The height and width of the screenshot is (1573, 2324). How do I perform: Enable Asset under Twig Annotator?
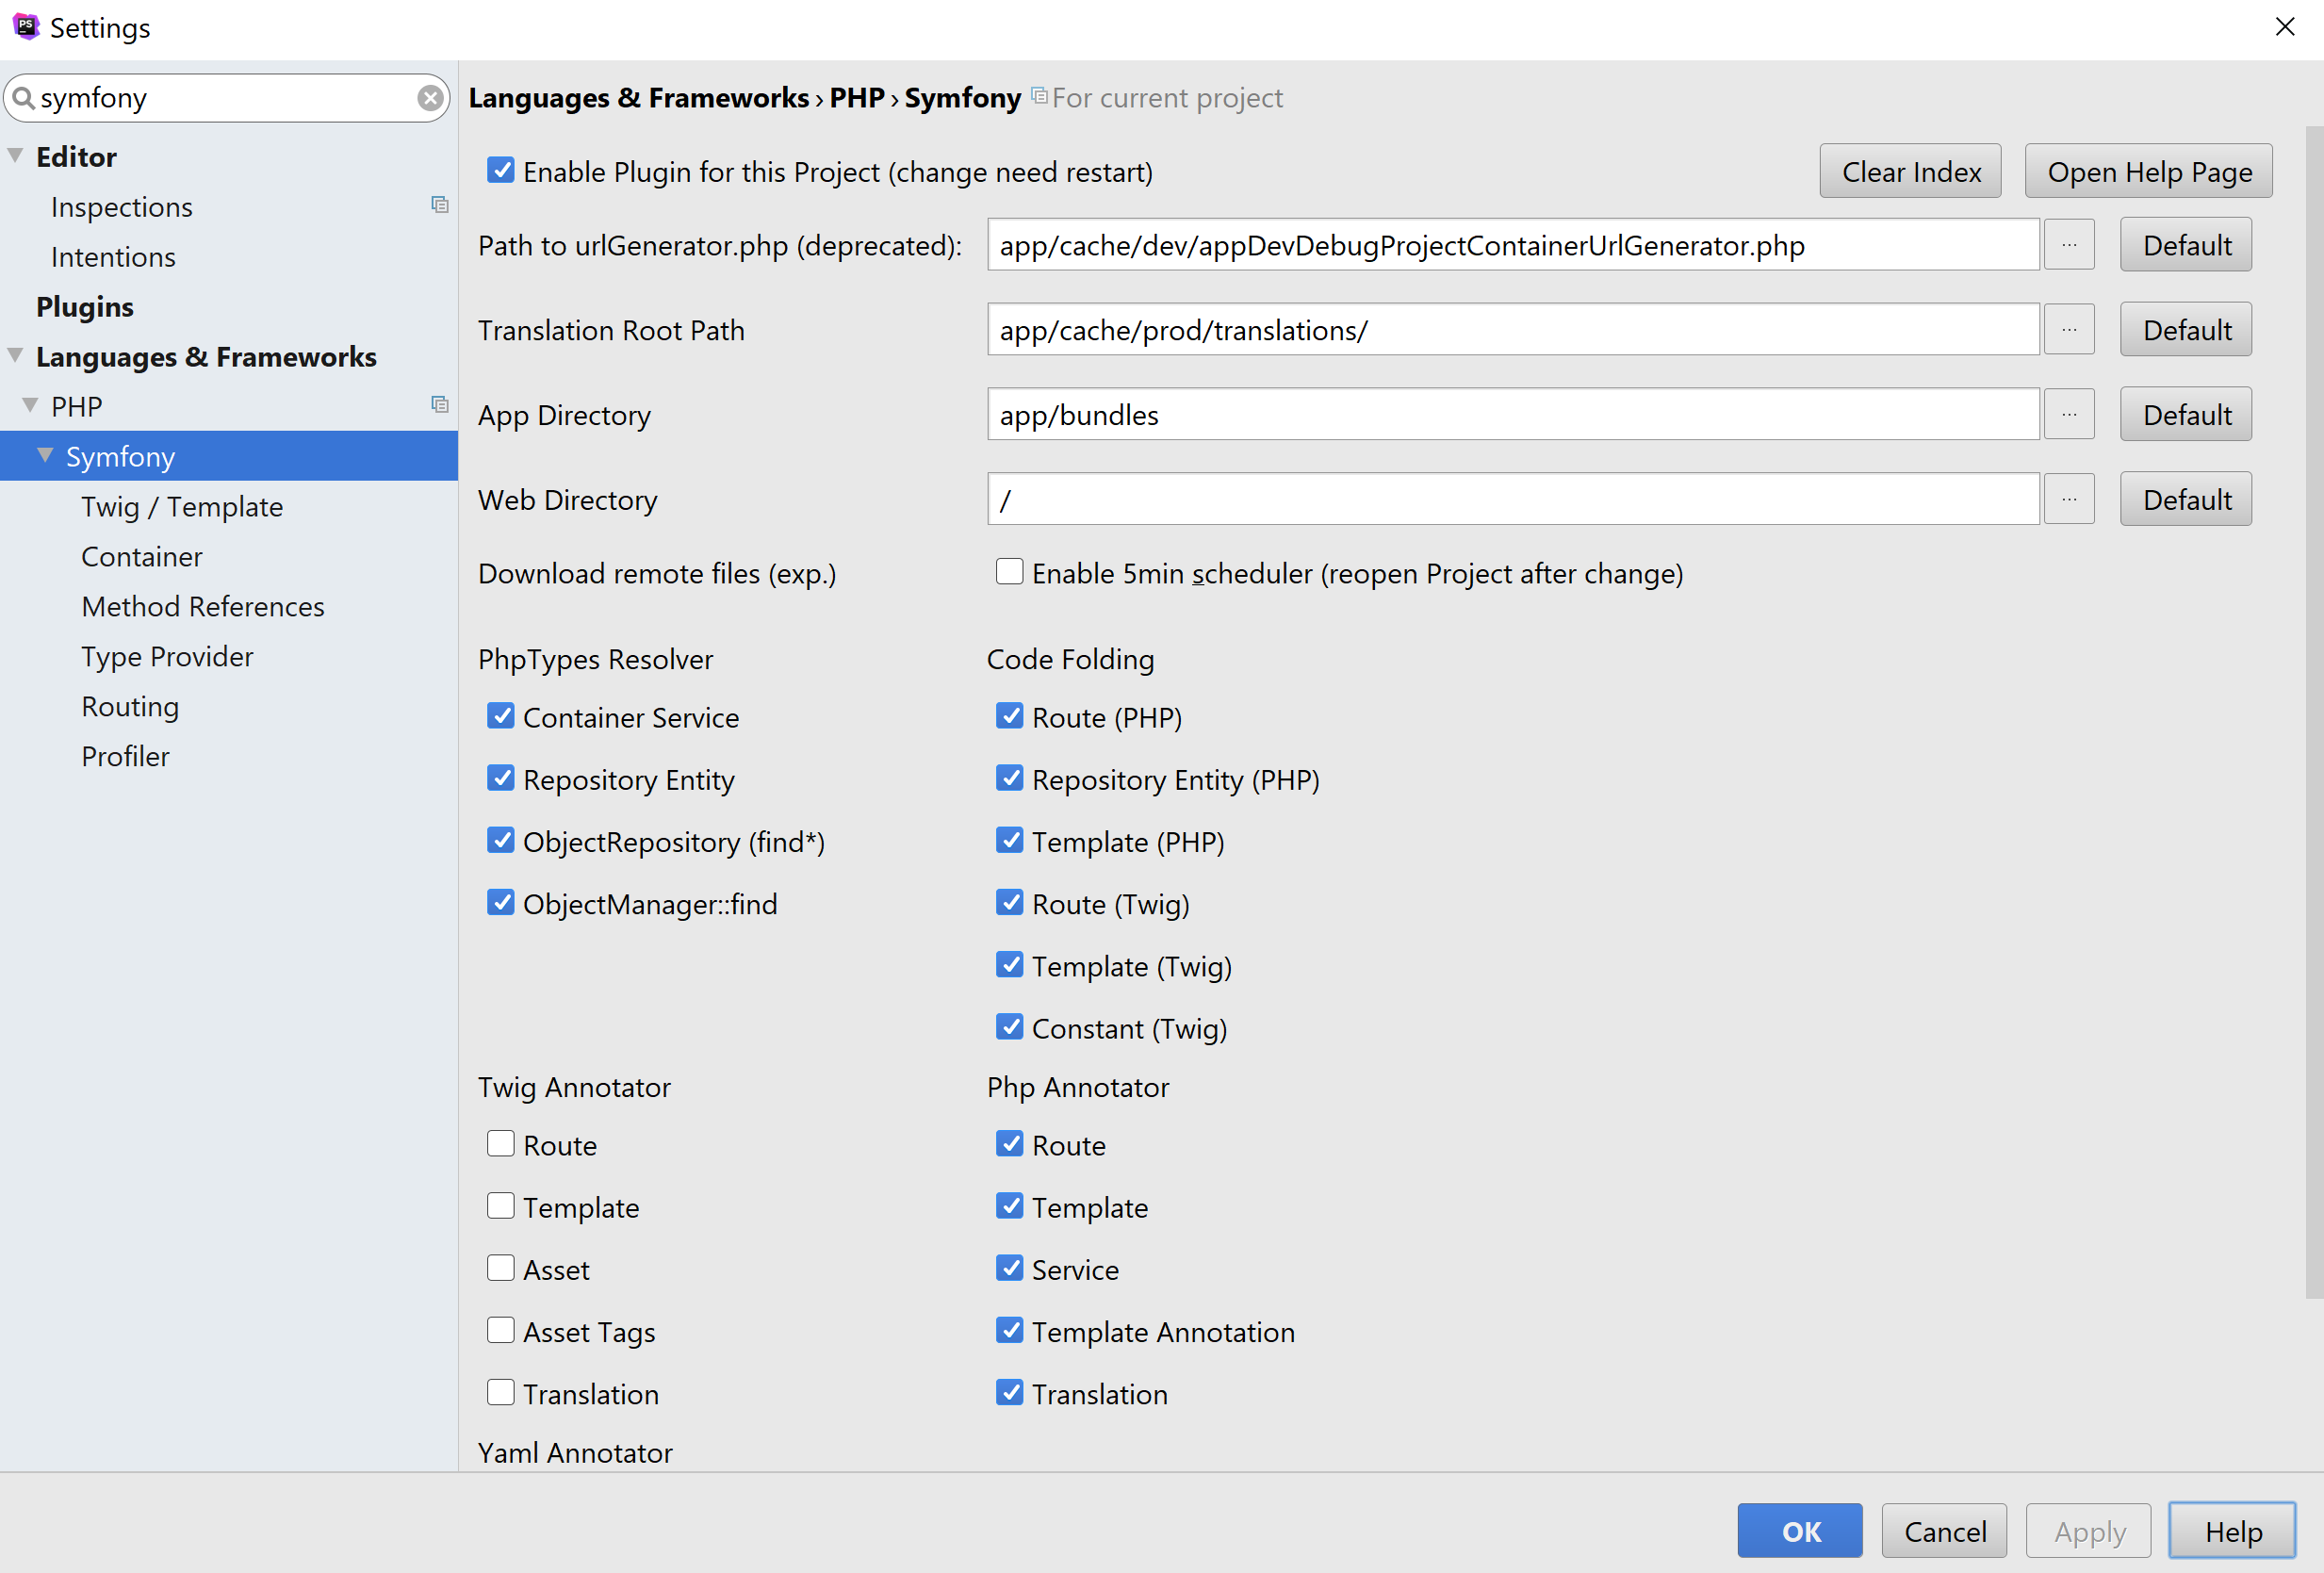coord(501,1269)
